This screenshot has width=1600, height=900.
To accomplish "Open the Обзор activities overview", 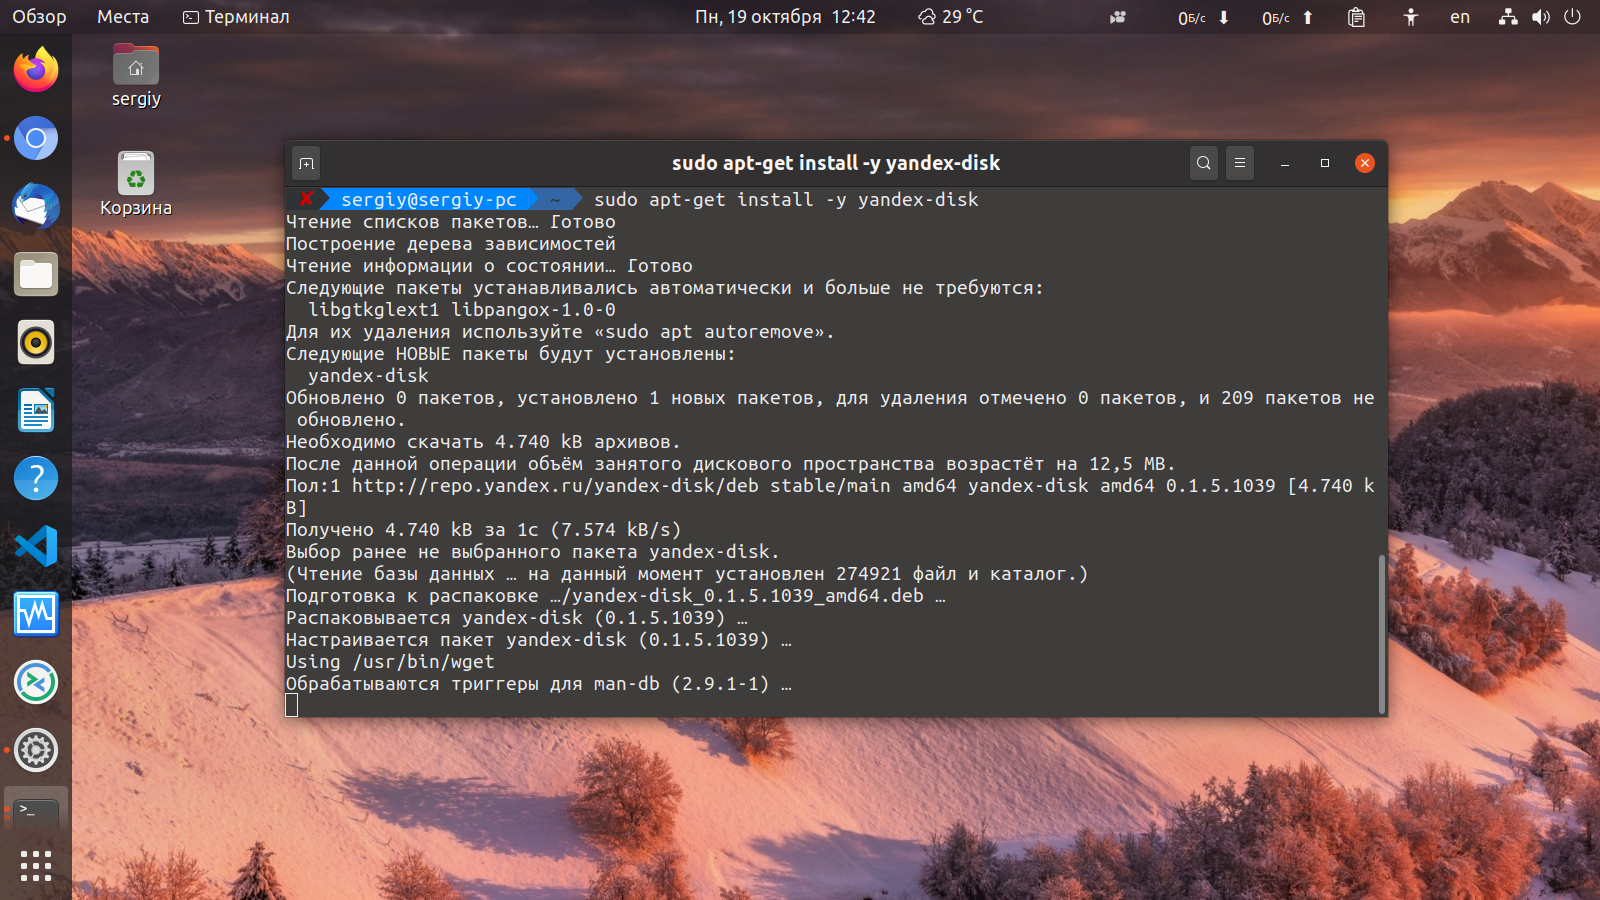I will [x=39, y=17].
